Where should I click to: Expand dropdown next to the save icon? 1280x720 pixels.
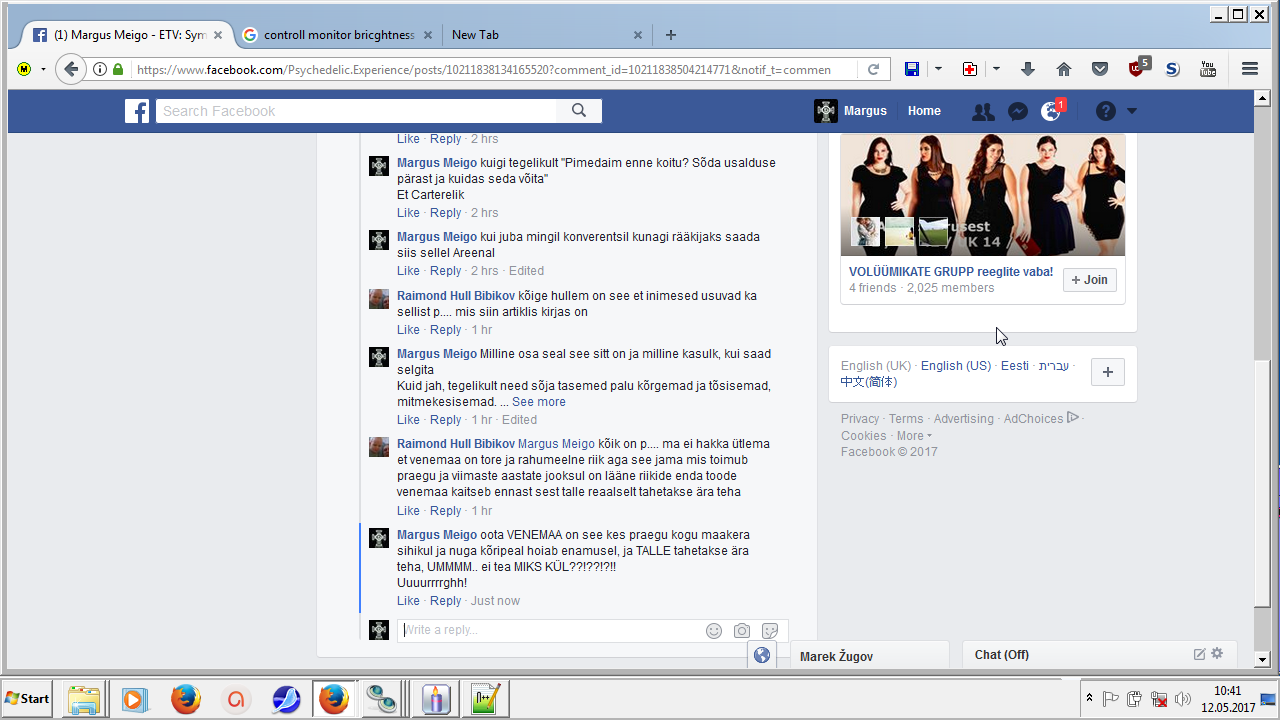(x=938, y=69)
